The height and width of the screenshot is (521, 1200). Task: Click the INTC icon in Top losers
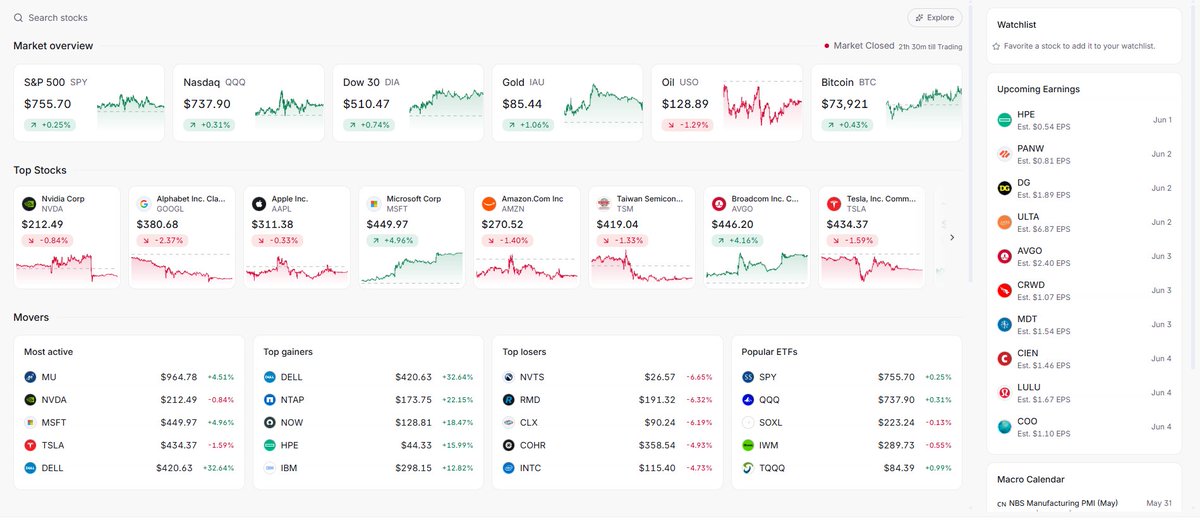[509, 468]
